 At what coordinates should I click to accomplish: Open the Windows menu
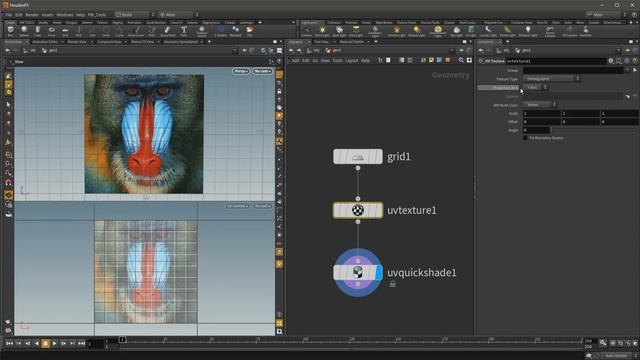65,15
